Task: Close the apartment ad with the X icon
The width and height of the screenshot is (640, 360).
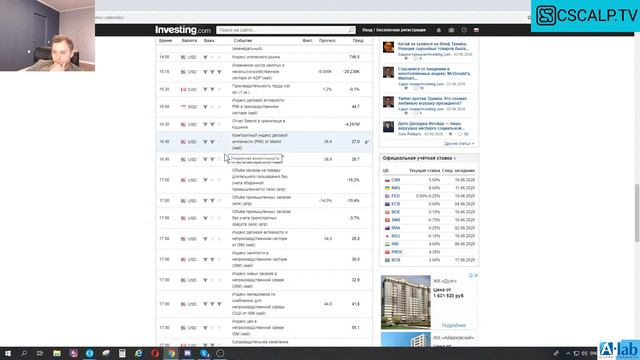Action: pos(476,276)
